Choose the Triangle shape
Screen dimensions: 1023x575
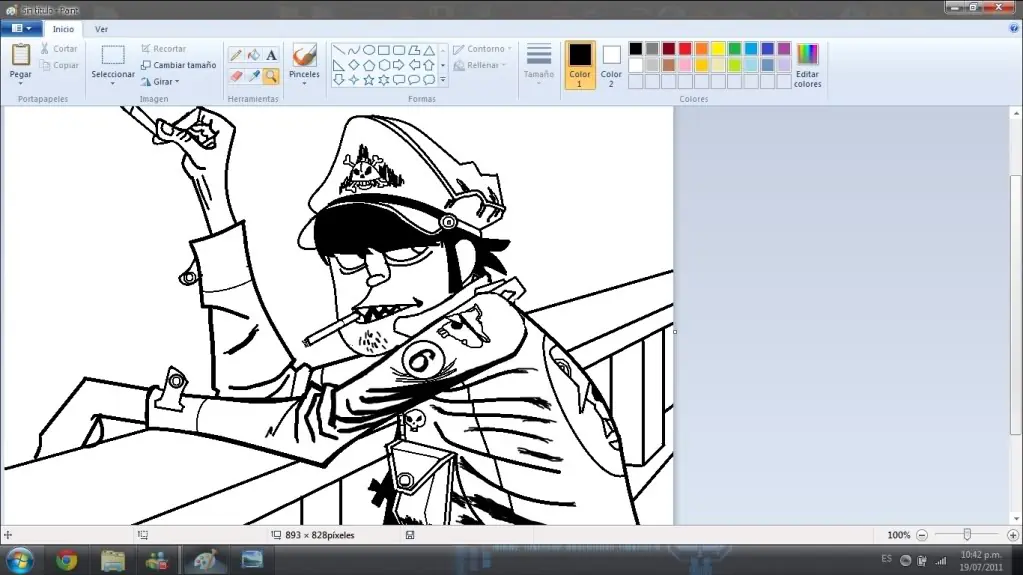coord(429,50)
